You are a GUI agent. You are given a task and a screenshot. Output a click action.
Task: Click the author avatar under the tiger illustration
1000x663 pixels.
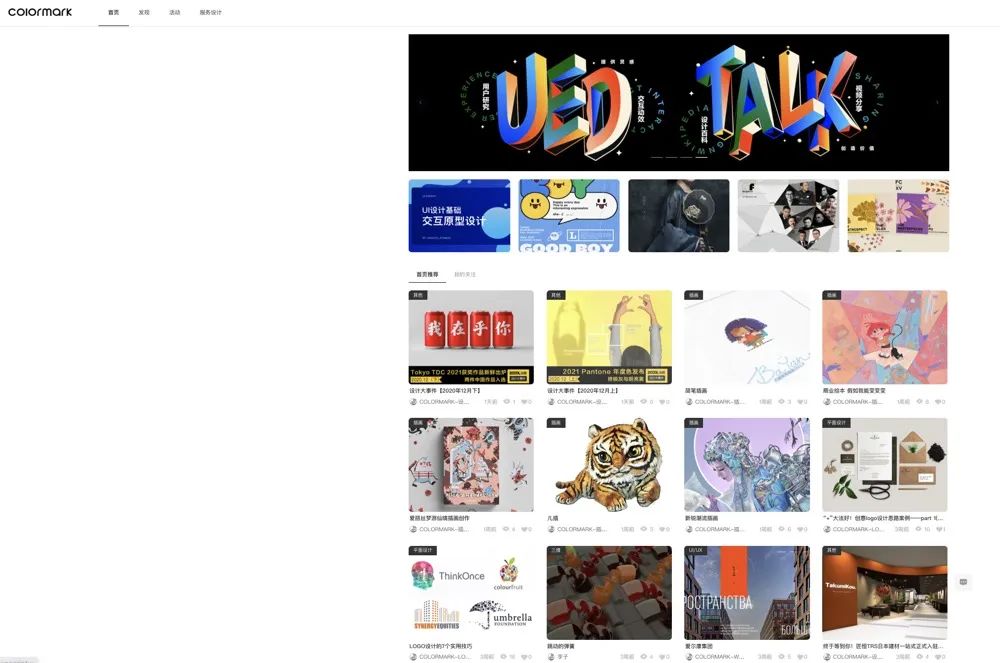(x=550, y=529)
